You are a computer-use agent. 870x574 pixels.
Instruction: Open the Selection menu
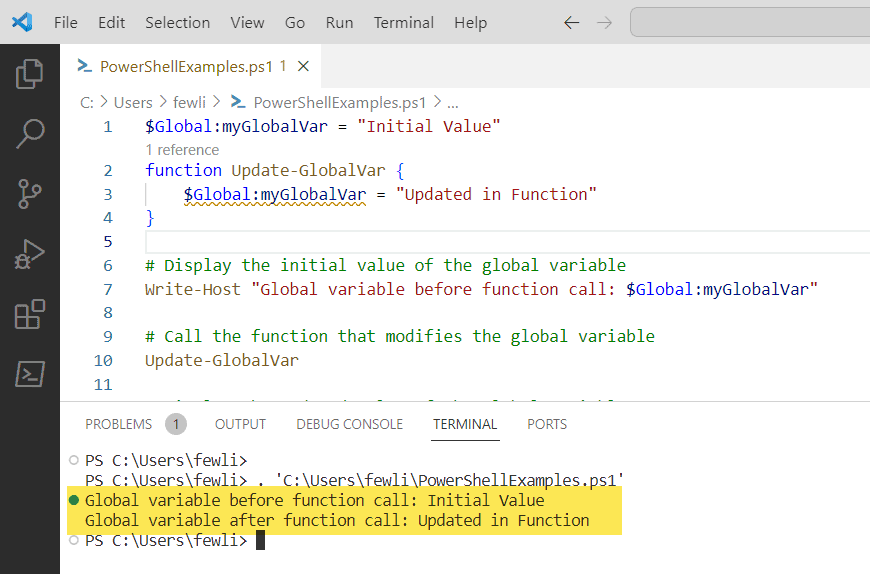pyautogui.click(x=178, y=23)
